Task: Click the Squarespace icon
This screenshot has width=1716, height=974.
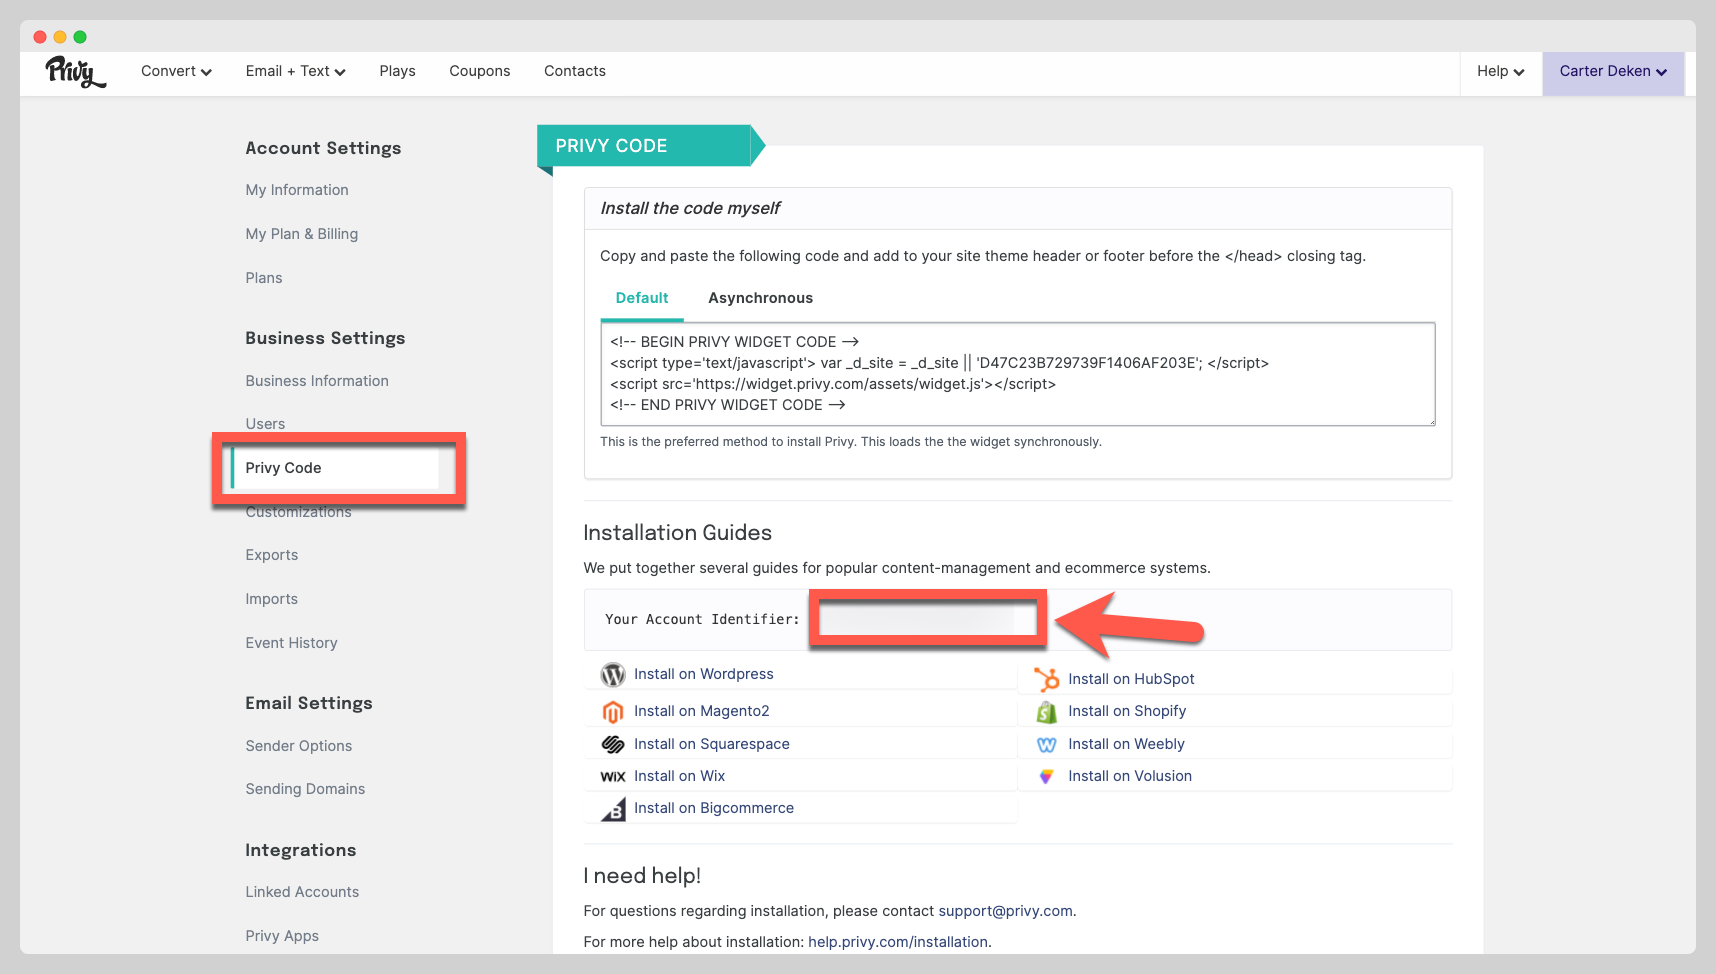Action: [613, 743]
